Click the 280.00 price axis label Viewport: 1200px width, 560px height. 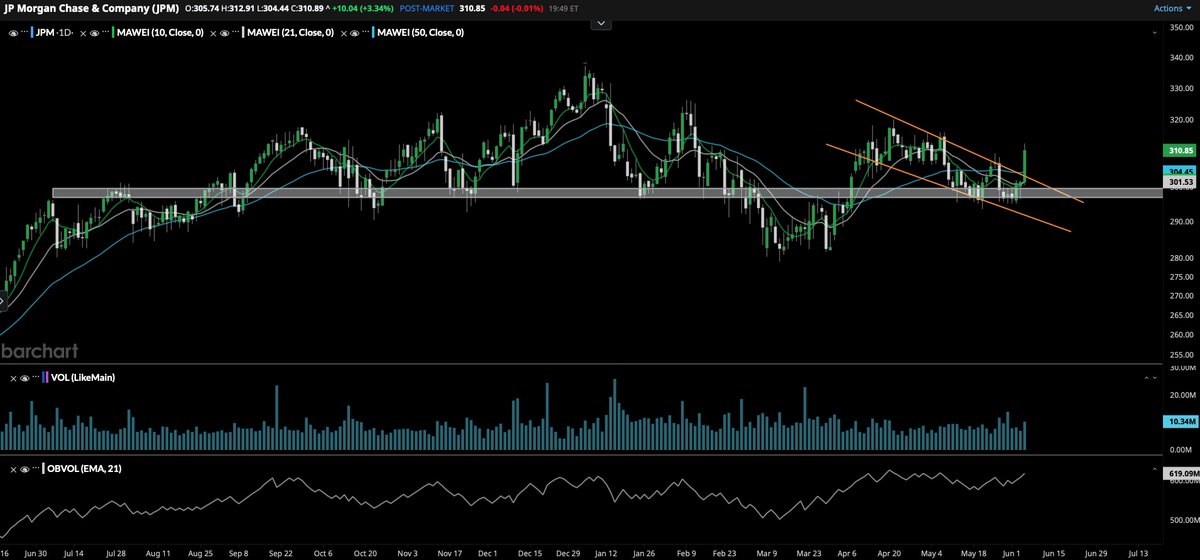point(1181,259)
